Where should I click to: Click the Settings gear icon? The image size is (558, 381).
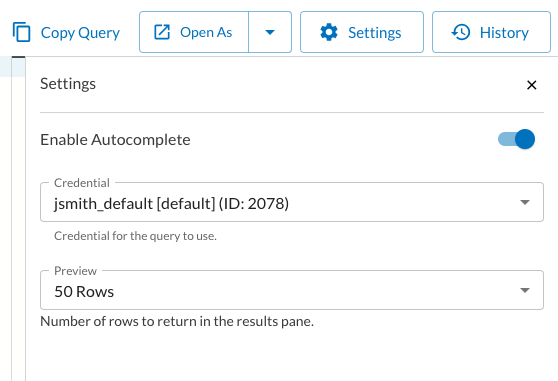pyautogui.click(x=329, y=32)
